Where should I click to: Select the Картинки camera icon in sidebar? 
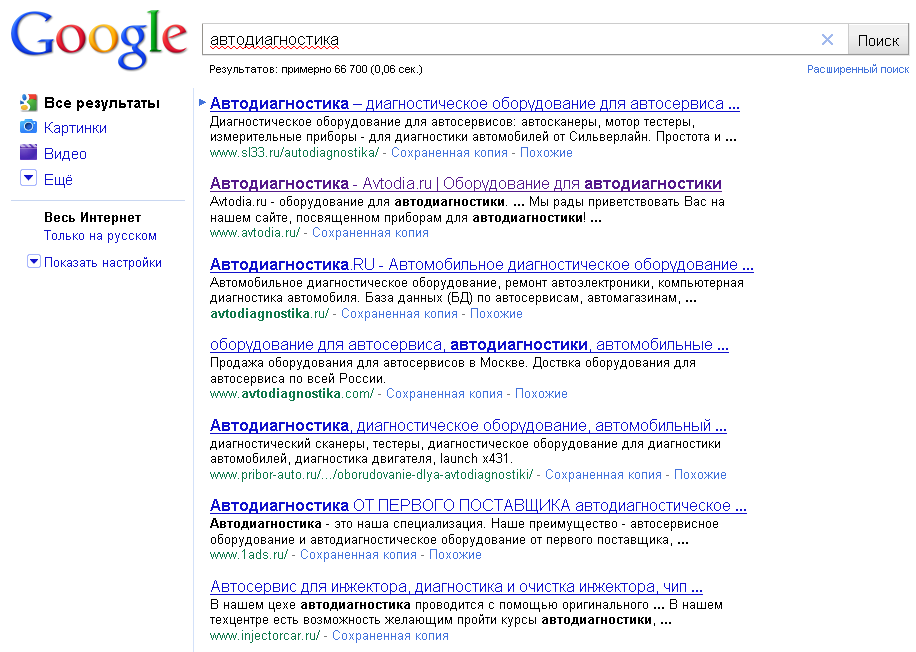(30, 127)
